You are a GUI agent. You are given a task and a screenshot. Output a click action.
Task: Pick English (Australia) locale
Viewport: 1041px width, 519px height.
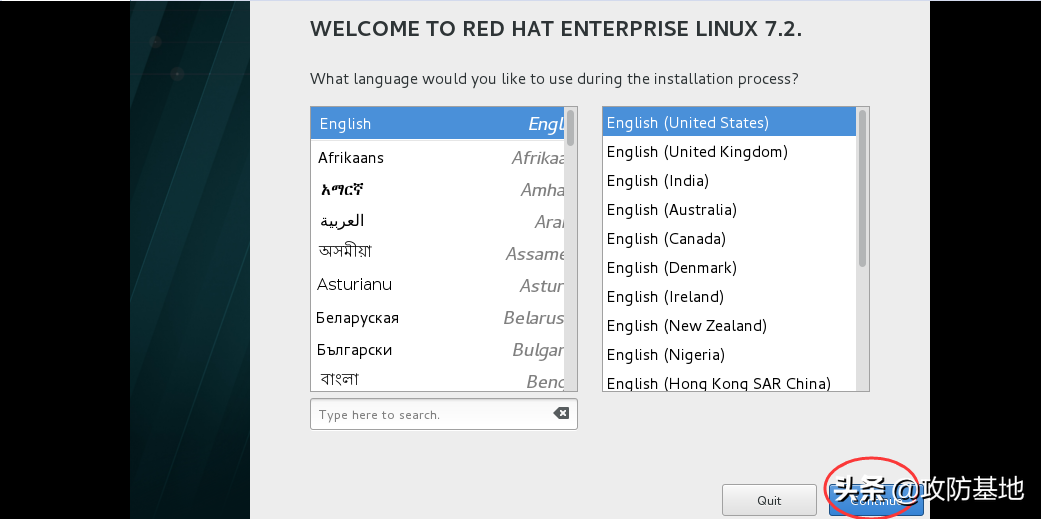(671, 210)
